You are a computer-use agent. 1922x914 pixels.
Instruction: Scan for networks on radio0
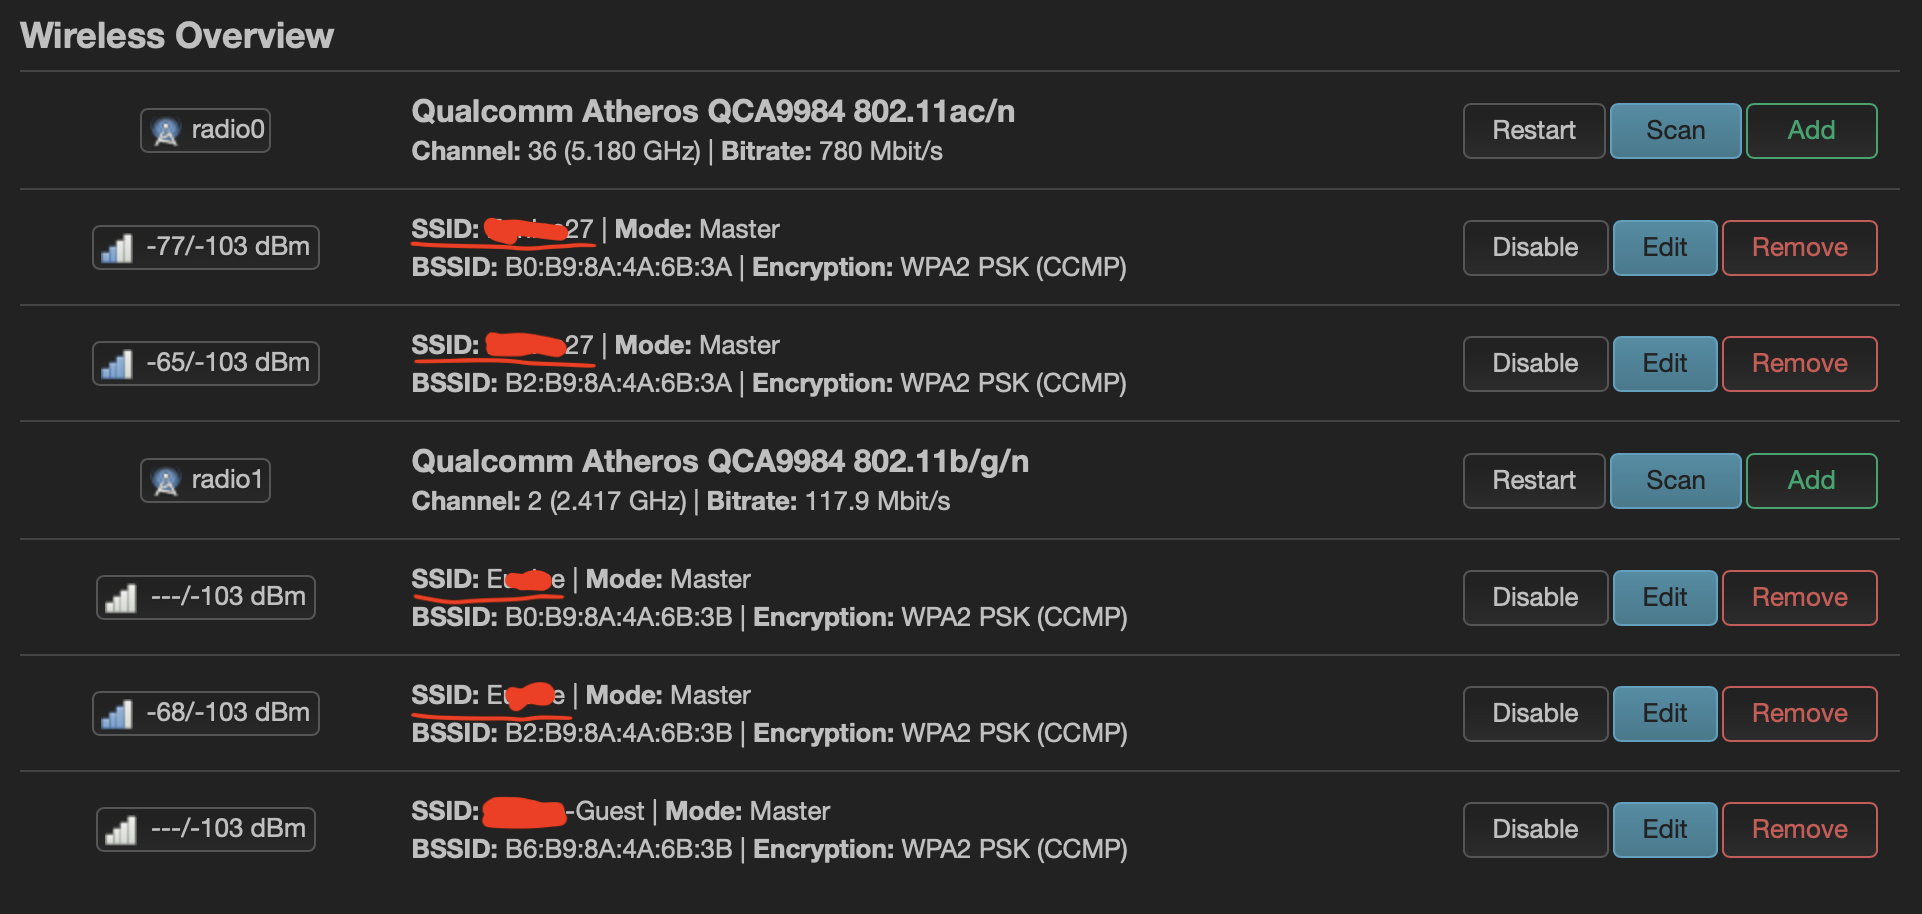coord(1675,131)
